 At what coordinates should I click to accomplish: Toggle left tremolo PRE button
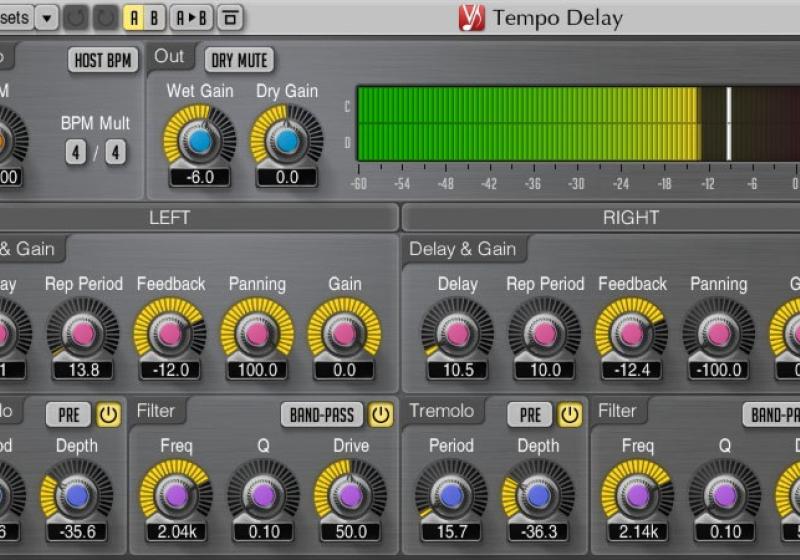(x=68, y=415)
